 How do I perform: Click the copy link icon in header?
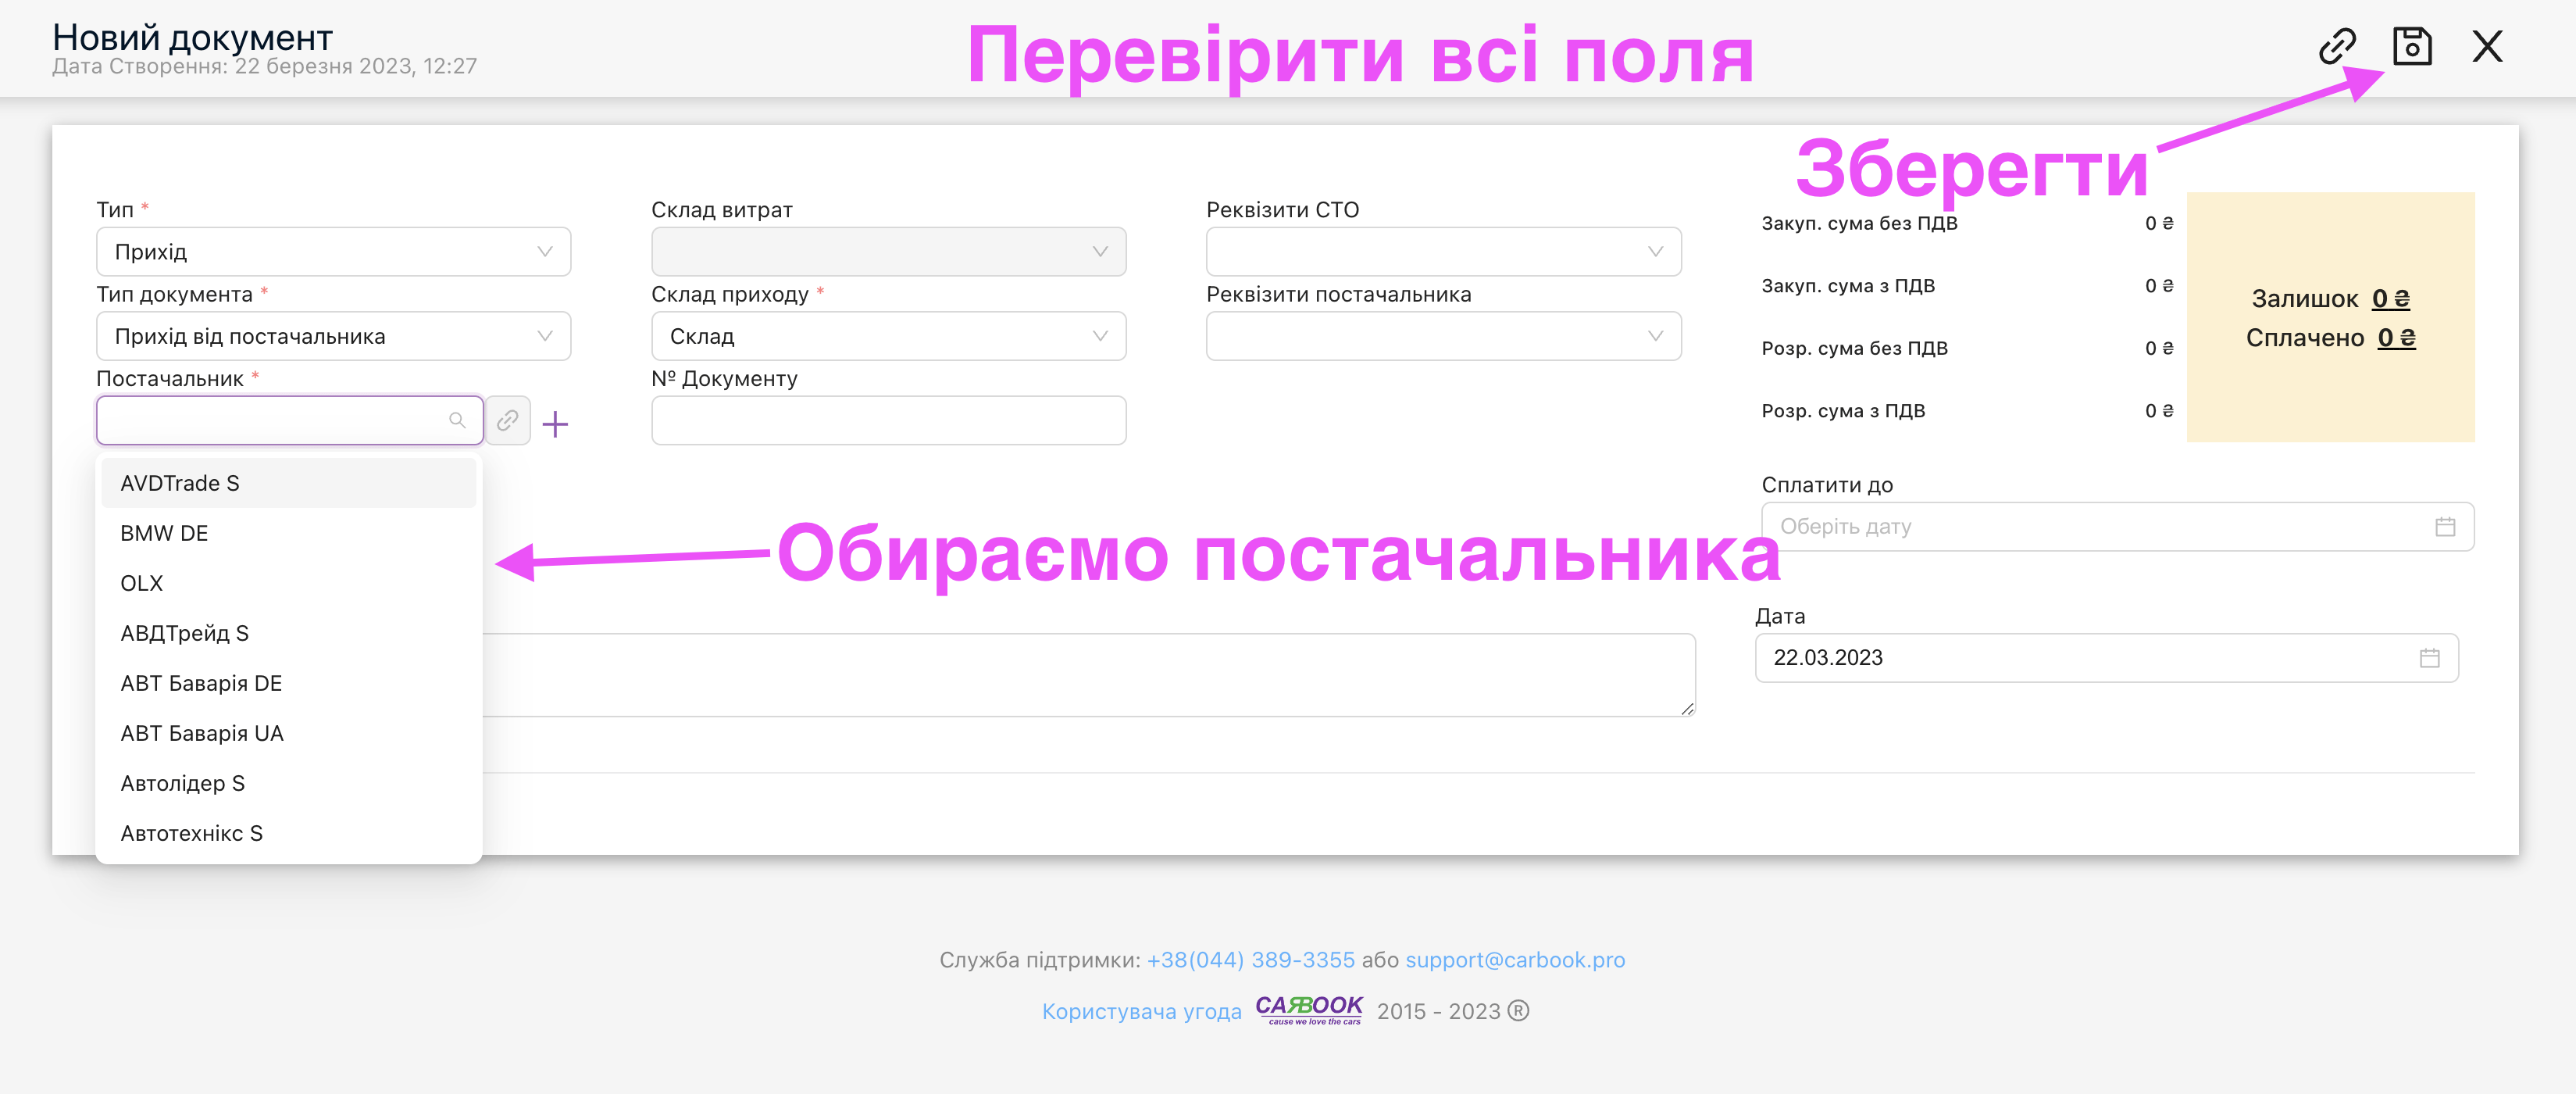pyautogui.click(x=2336, y=46)
